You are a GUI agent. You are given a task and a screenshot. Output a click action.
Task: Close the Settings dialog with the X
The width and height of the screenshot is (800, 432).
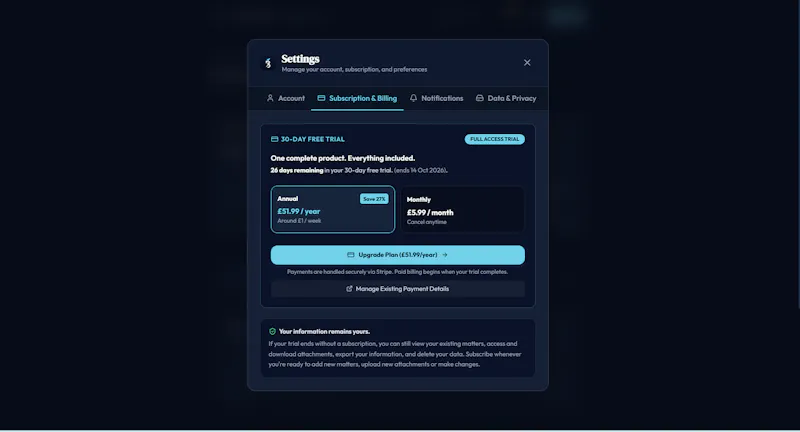click(x=527, y=63)
